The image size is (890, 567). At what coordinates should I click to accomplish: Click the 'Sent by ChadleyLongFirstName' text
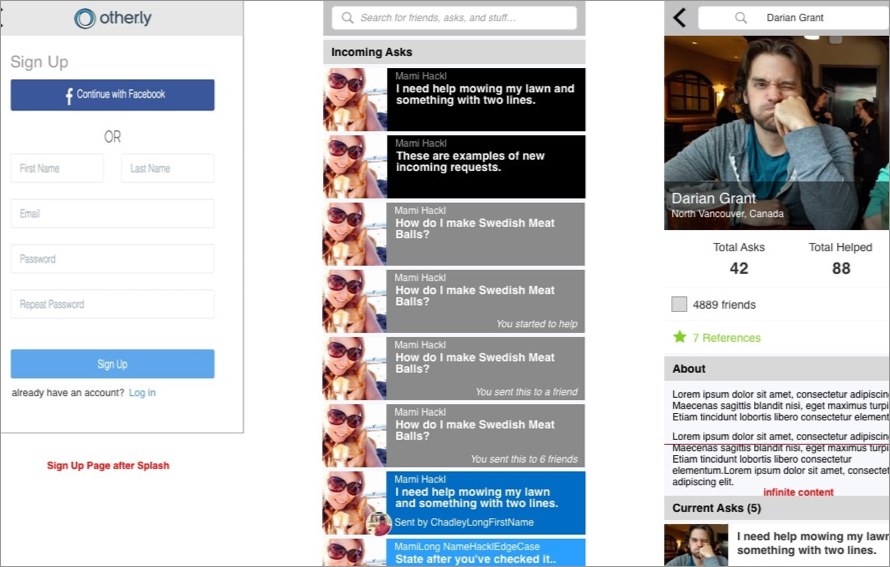(464, 522)
